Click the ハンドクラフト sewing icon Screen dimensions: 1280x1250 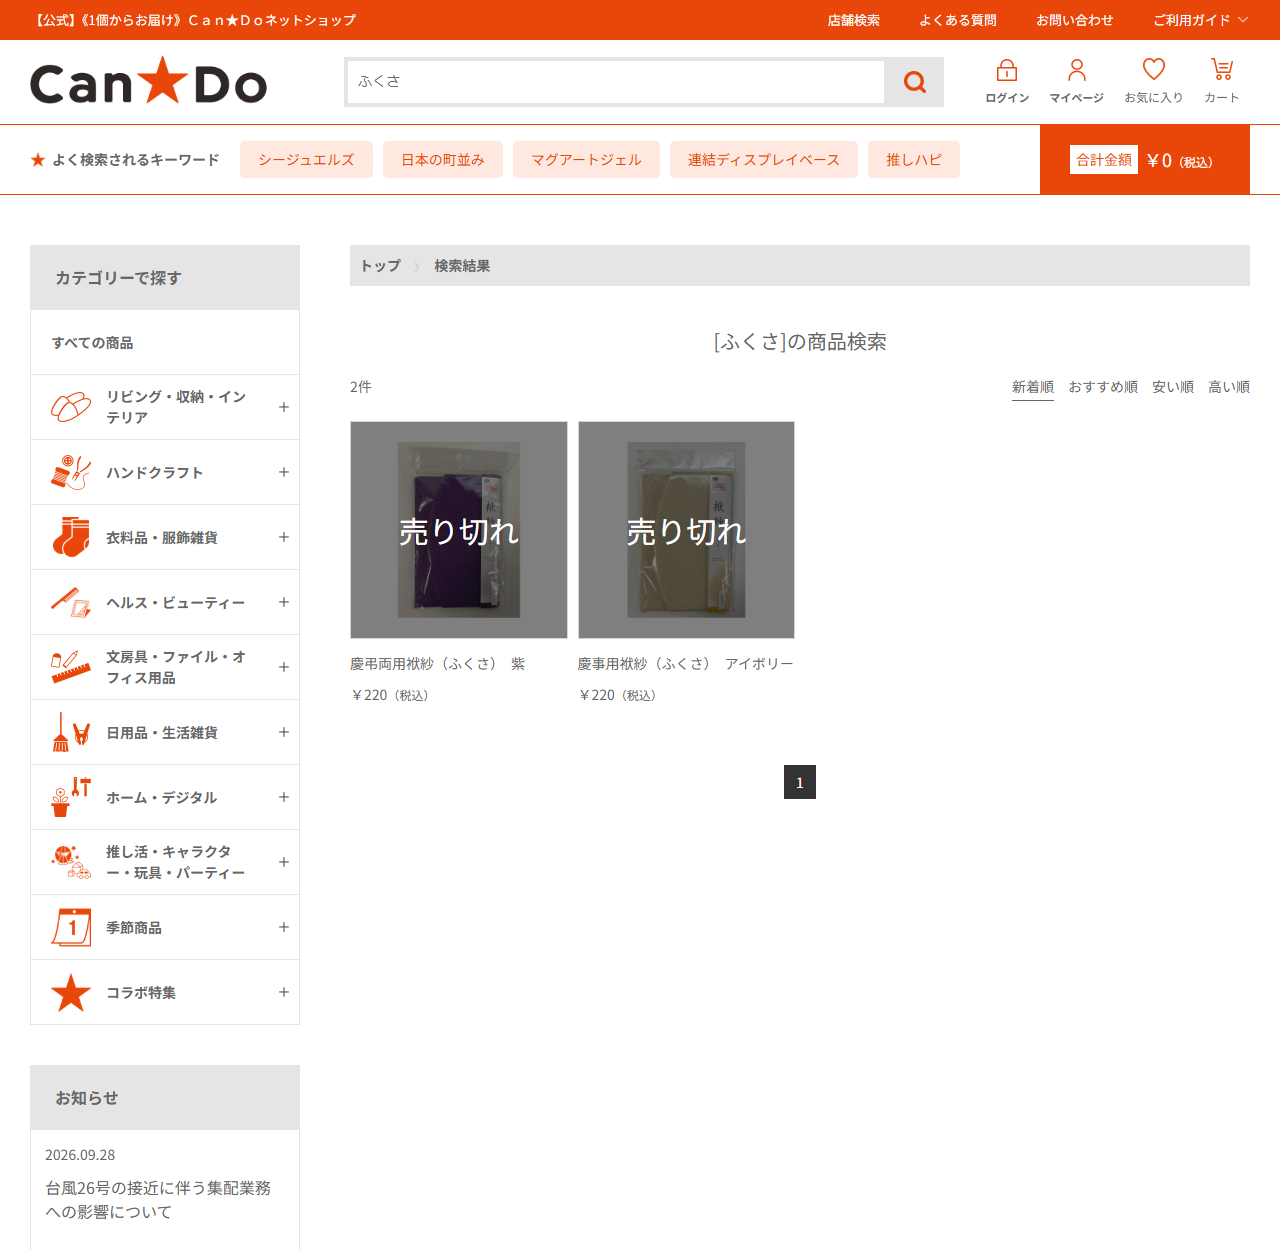[x=71, y=472]
